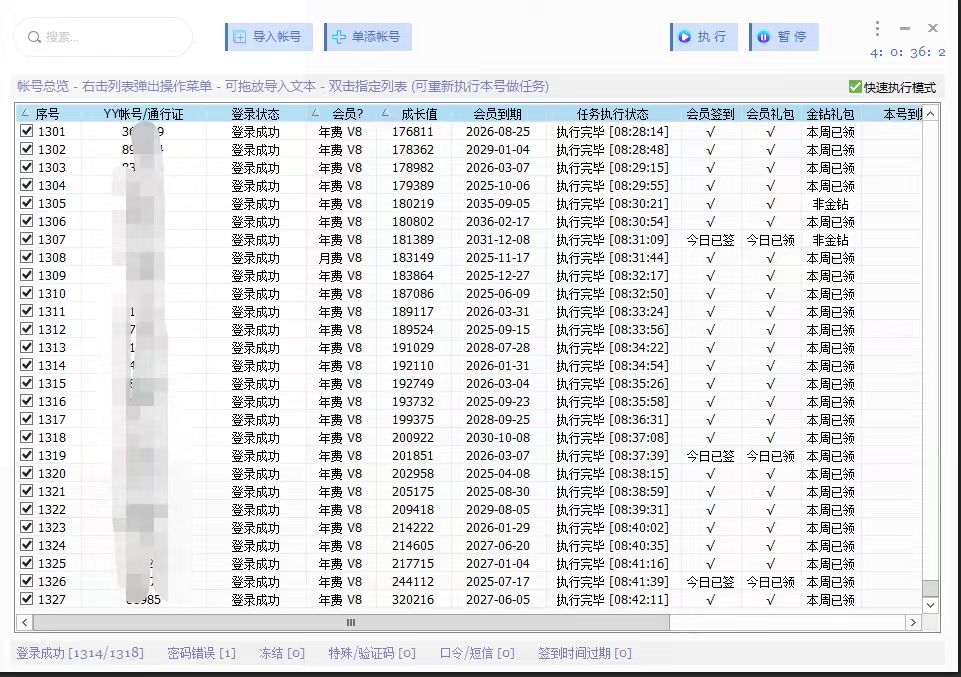Image resolution: width=961 pixels, height=677 pixels.
Task: Click the 会员到期 column header
Action: pyautogui.click(x=498, y=114)
